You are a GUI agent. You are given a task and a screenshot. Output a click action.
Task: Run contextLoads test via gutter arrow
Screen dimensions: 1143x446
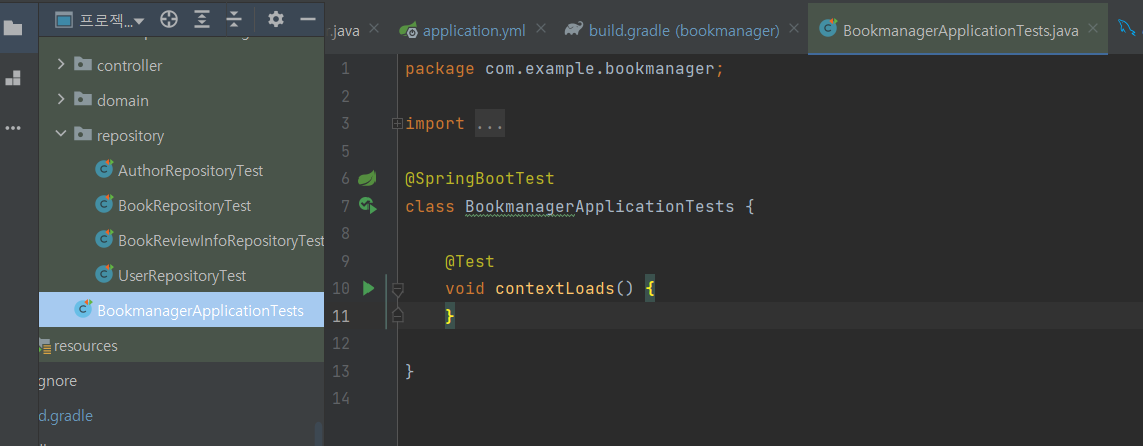pyautogui.click(x=368, y=289)
